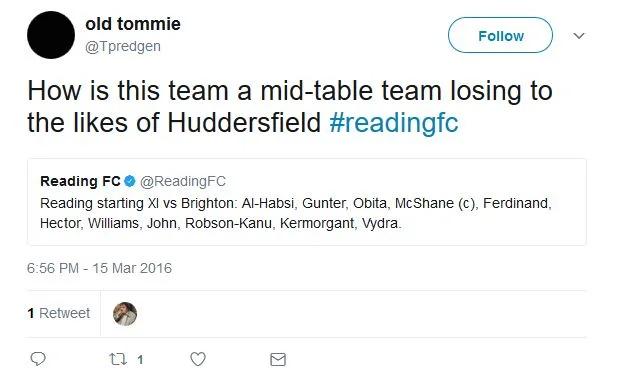Follow old tommie's account
The width and height of the screenshot is (625, 388).
coord(500,35)
